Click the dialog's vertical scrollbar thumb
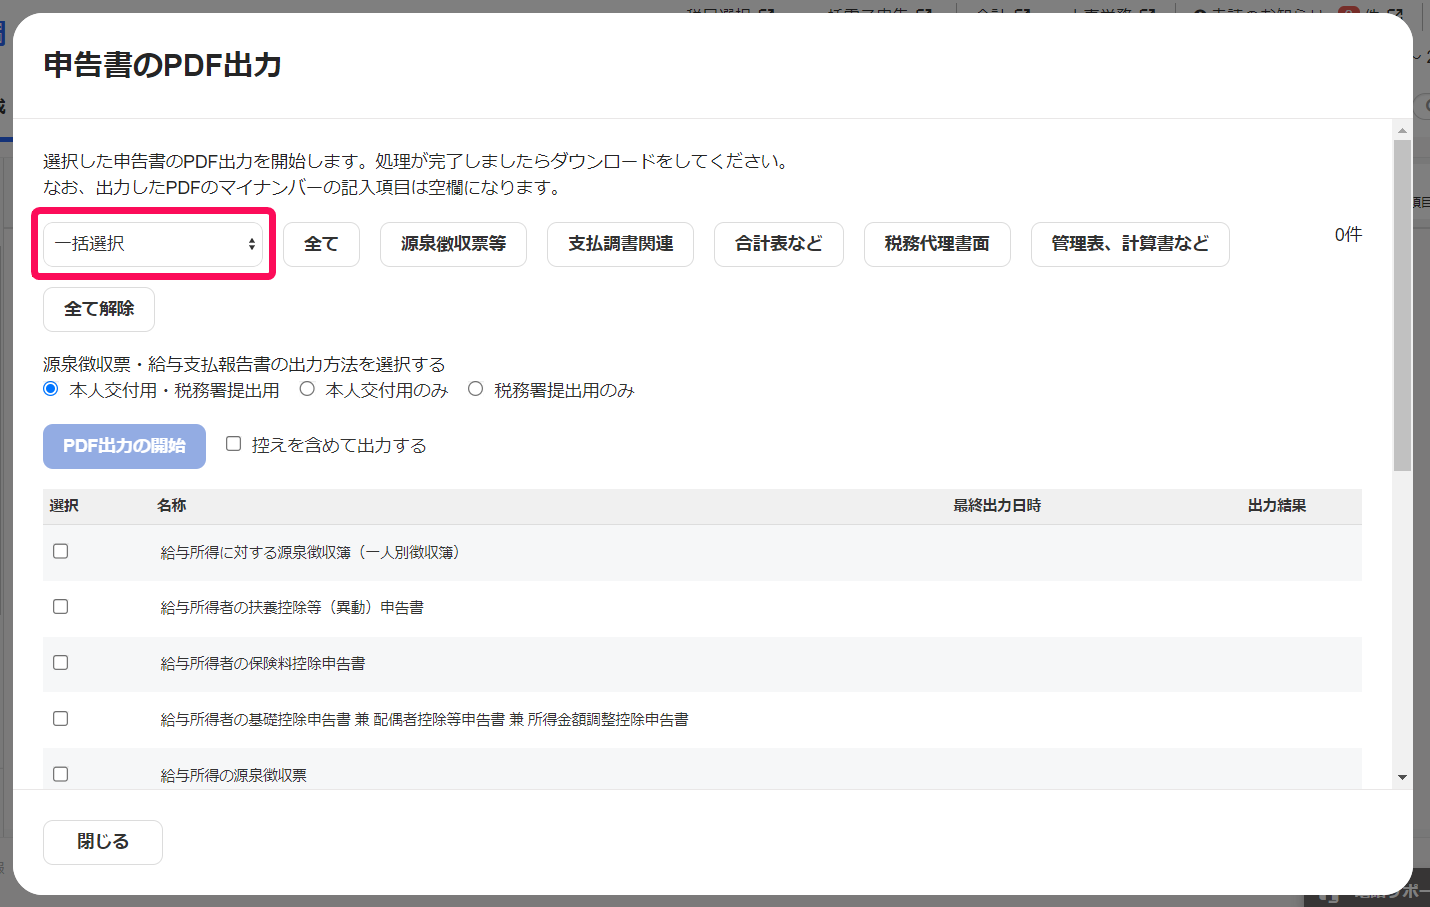The height and width of the screenshot is (907, 1430). pyautogui.click(x=1402, y=305)
